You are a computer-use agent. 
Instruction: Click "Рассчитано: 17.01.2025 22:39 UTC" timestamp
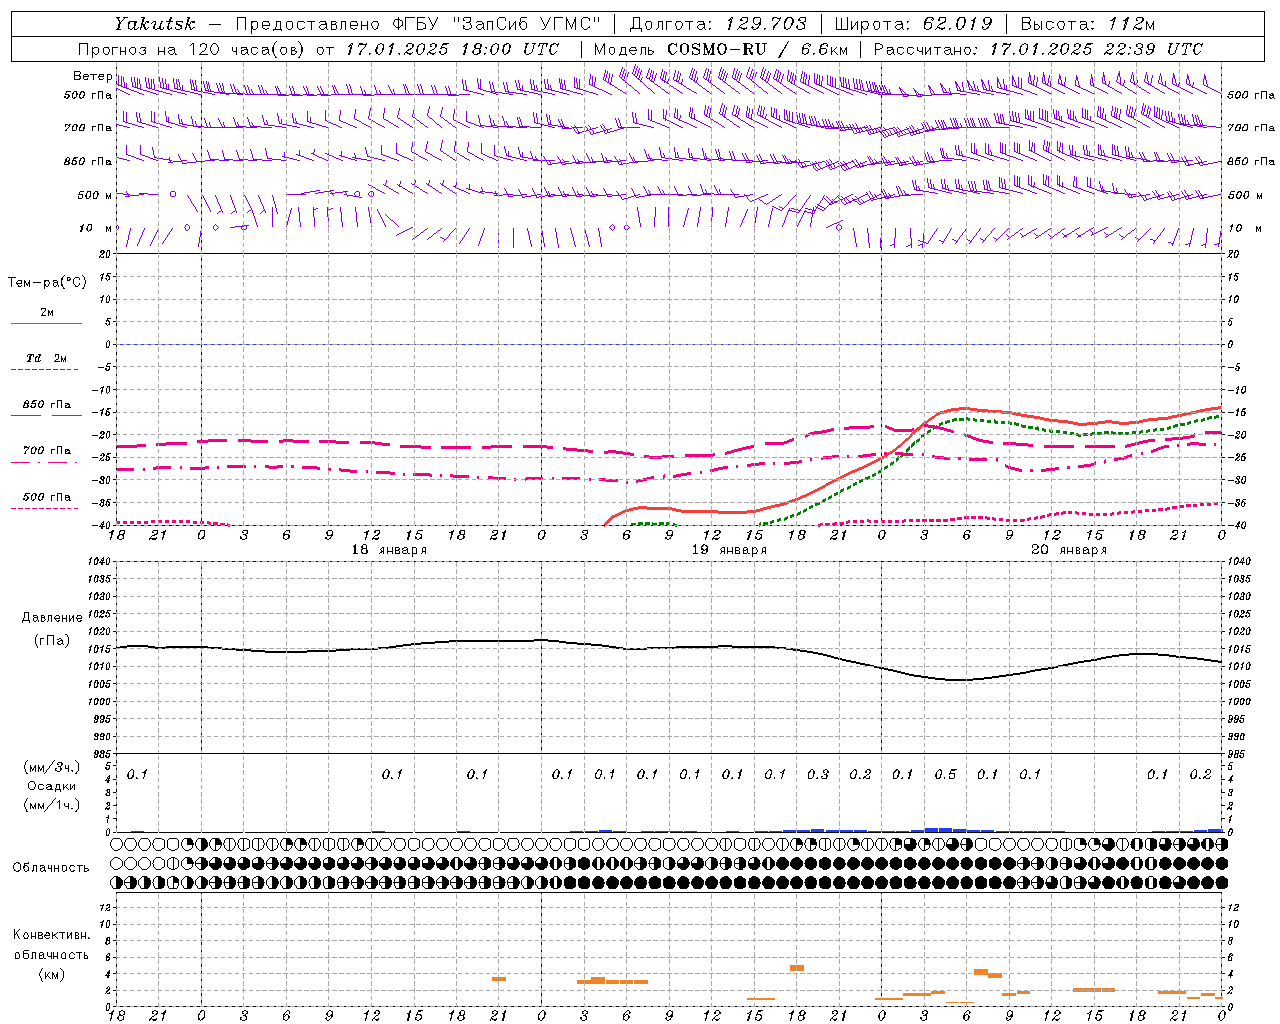coord(1038,49)
